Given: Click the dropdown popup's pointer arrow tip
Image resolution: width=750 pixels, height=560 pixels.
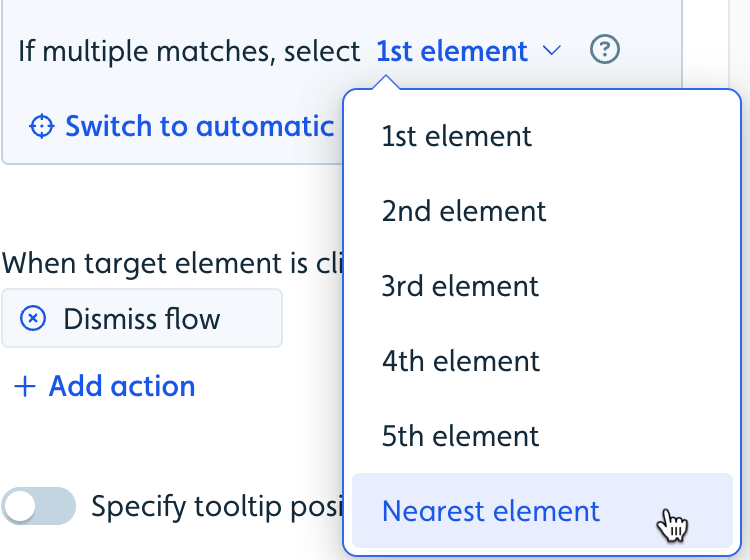Looking at the screenshot, I should 386,77.
